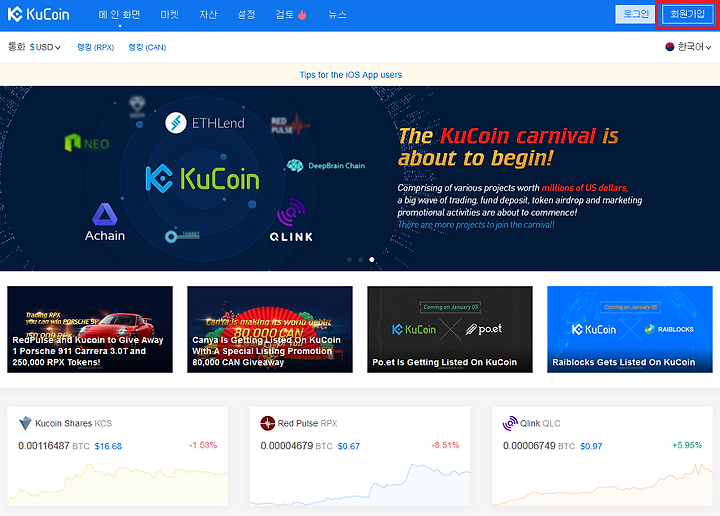Image resolution: width=720 pixels, height=516 pixels.
Task: Open Tips for the iOS App users link
Action: click(x=351, y=75)
